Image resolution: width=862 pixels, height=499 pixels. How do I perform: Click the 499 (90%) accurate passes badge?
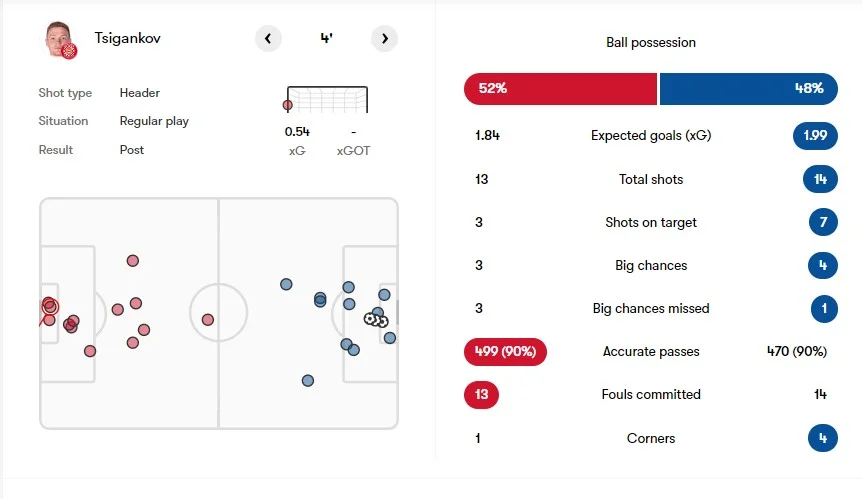pos(505,351)
